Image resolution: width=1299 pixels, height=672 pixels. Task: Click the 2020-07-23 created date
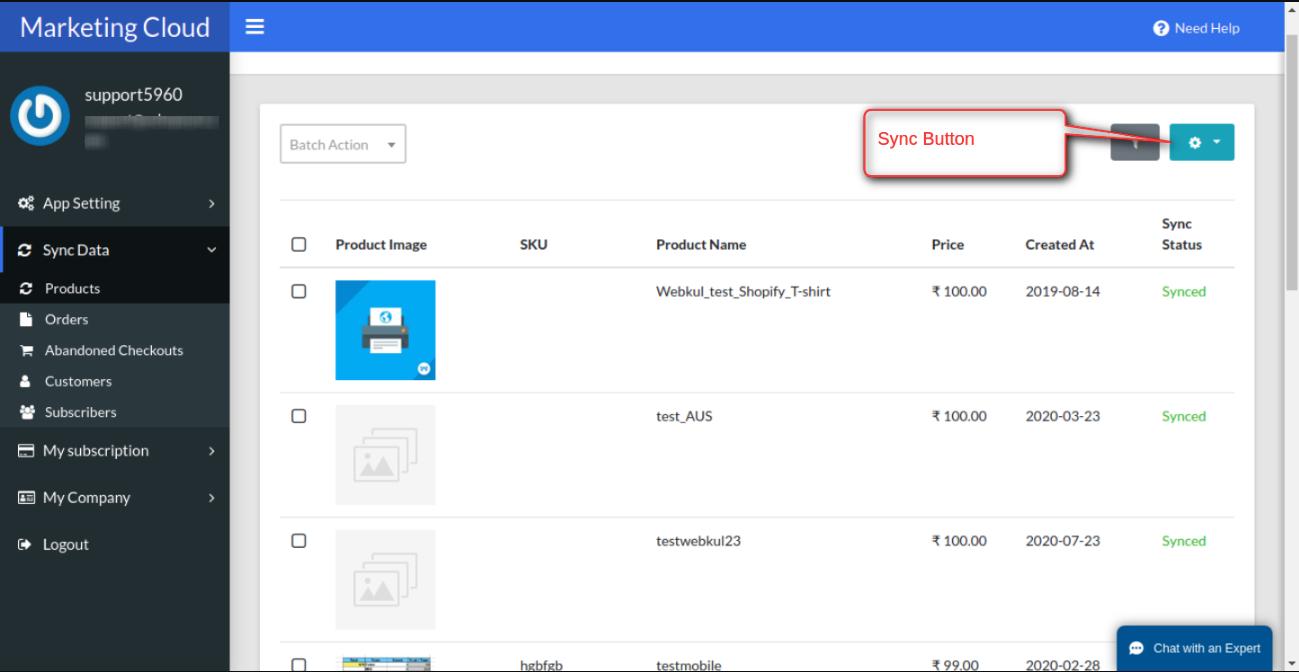1063,541
